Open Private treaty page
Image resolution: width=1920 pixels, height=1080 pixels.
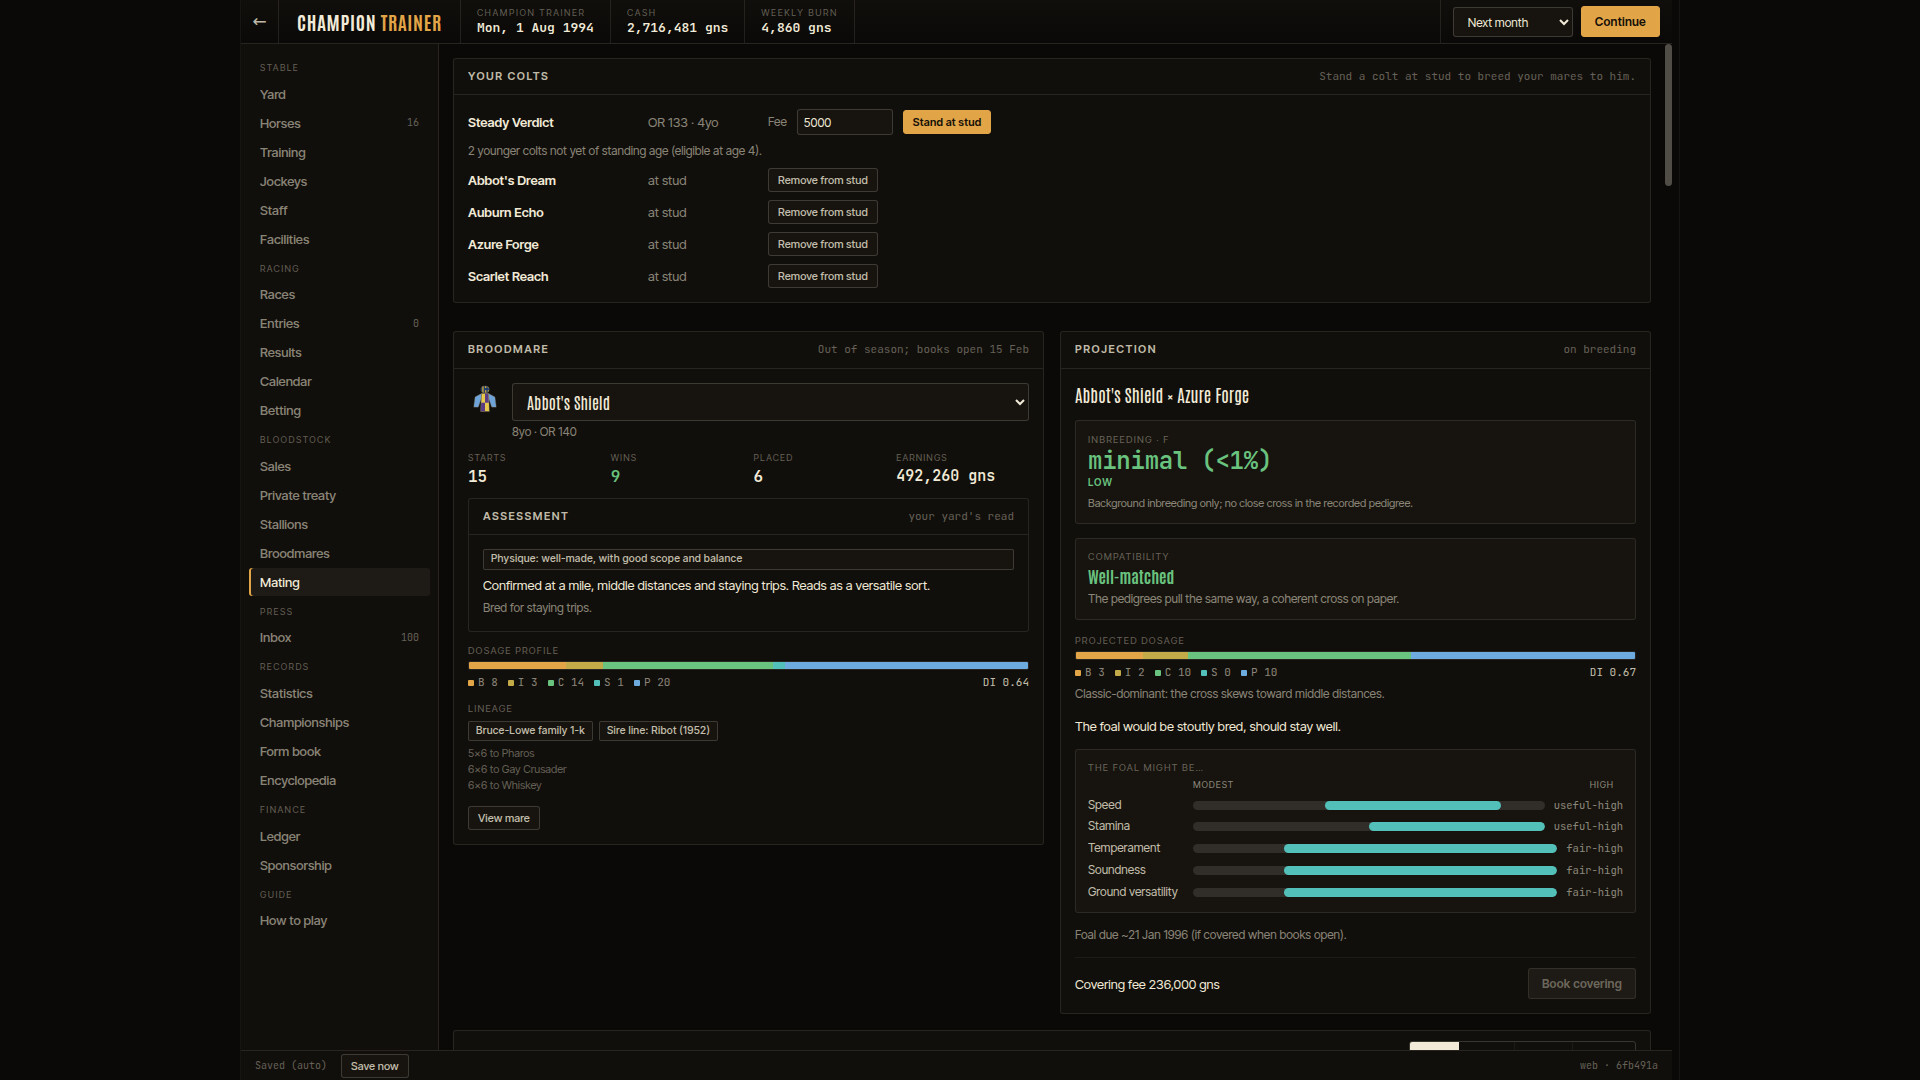(x=339, y=496)
